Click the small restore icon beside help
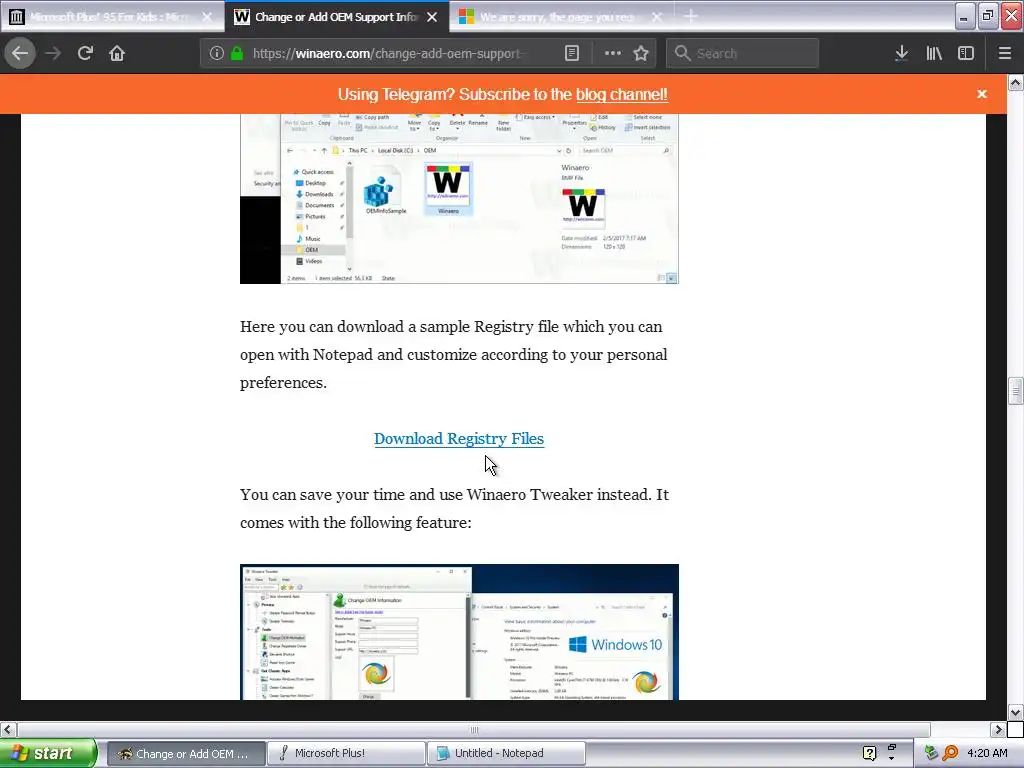Screen dimensions: 1024x768 tap(891, 747)
